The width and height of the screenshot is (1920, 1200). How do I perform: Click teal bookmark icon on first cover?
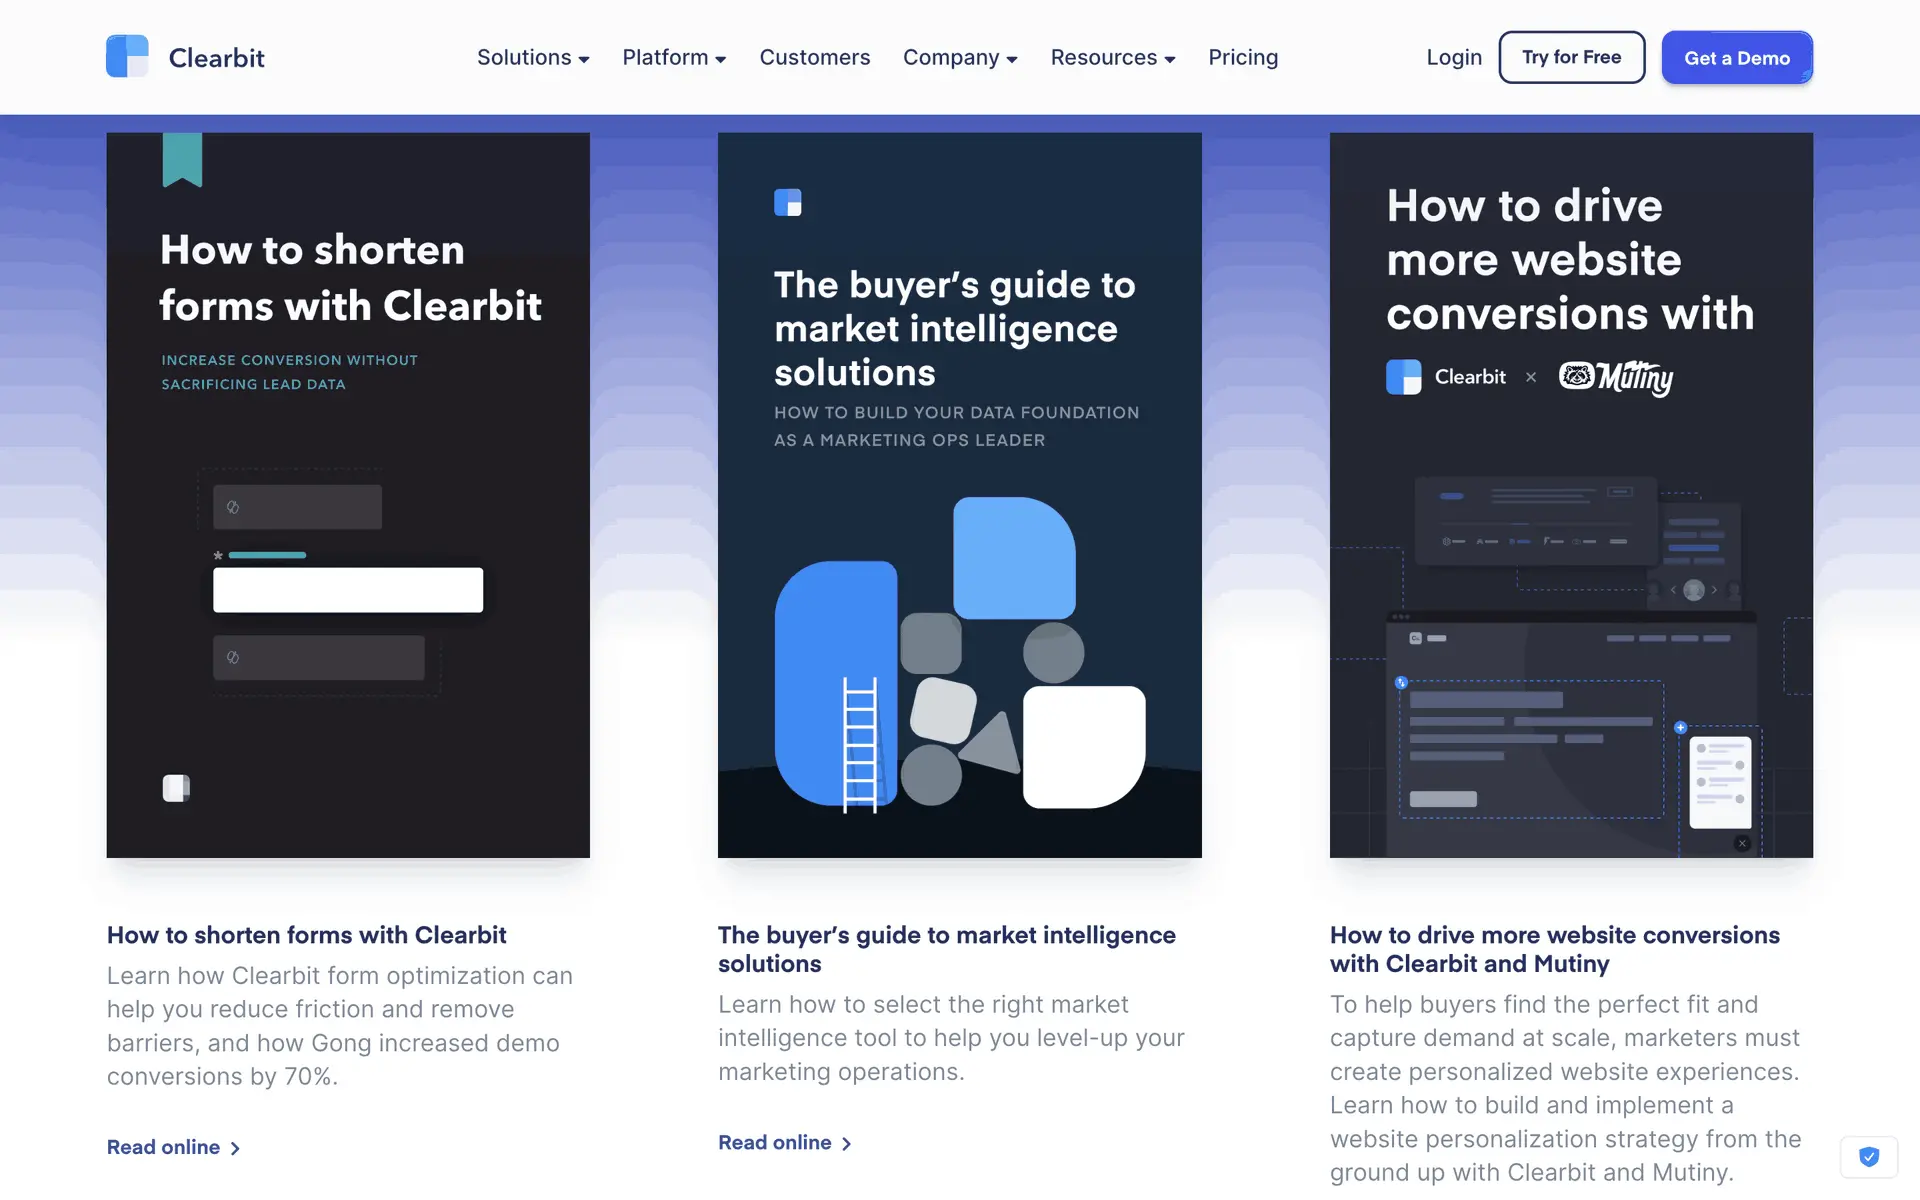pos(183,160)
